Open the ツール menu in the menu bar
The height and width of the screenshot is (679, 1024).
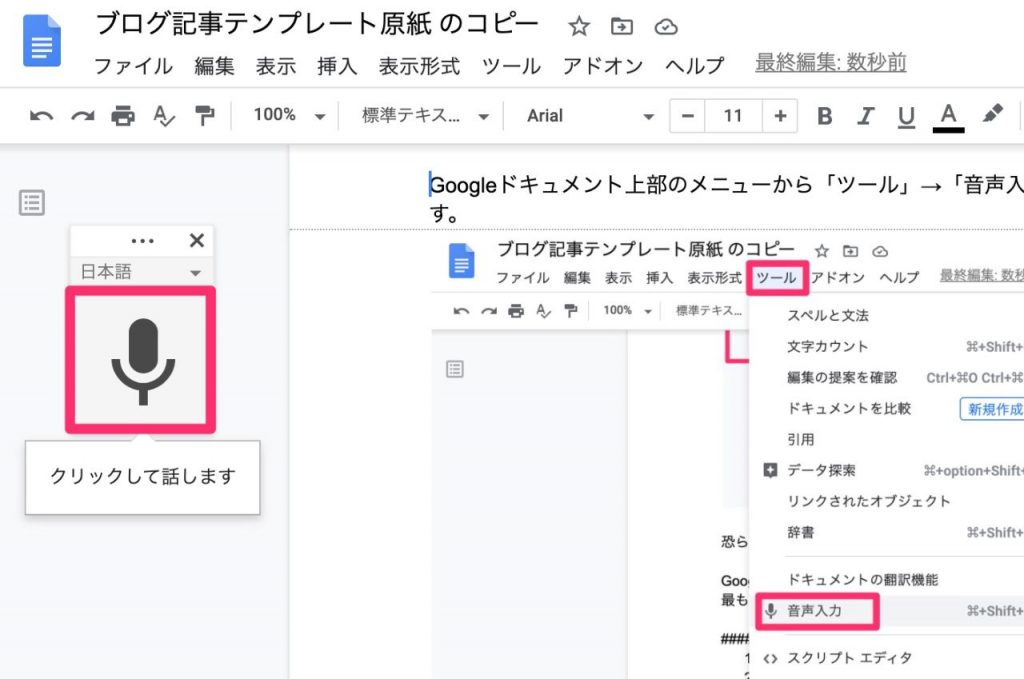[511, 66]
